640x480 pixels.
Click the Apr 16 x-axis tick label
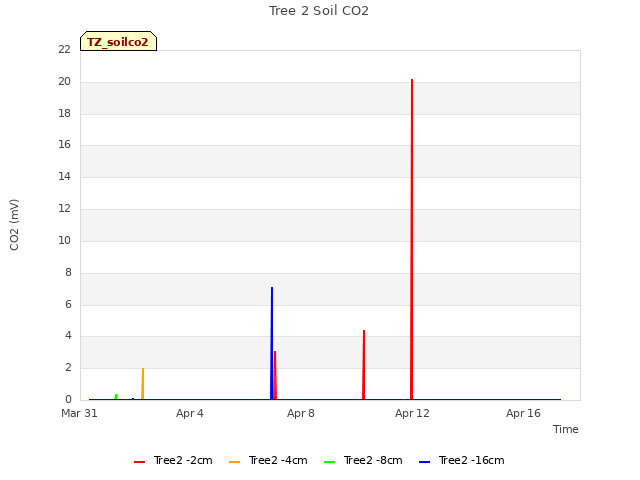coord(523,413)
